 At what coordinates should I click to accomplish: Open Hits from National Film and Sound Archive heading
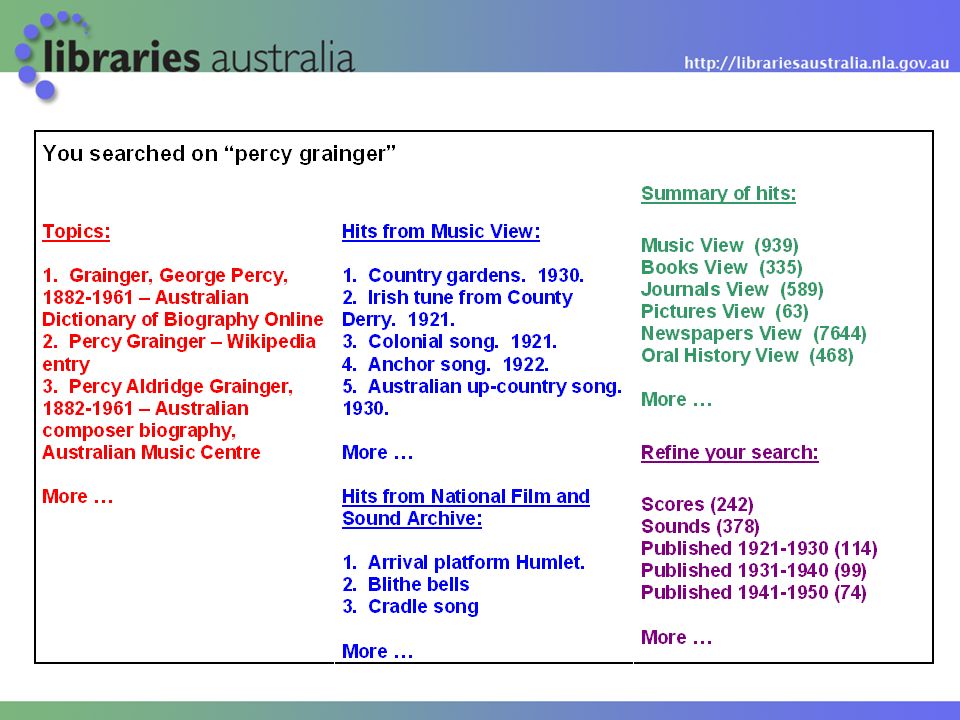[x=465, y=507]
